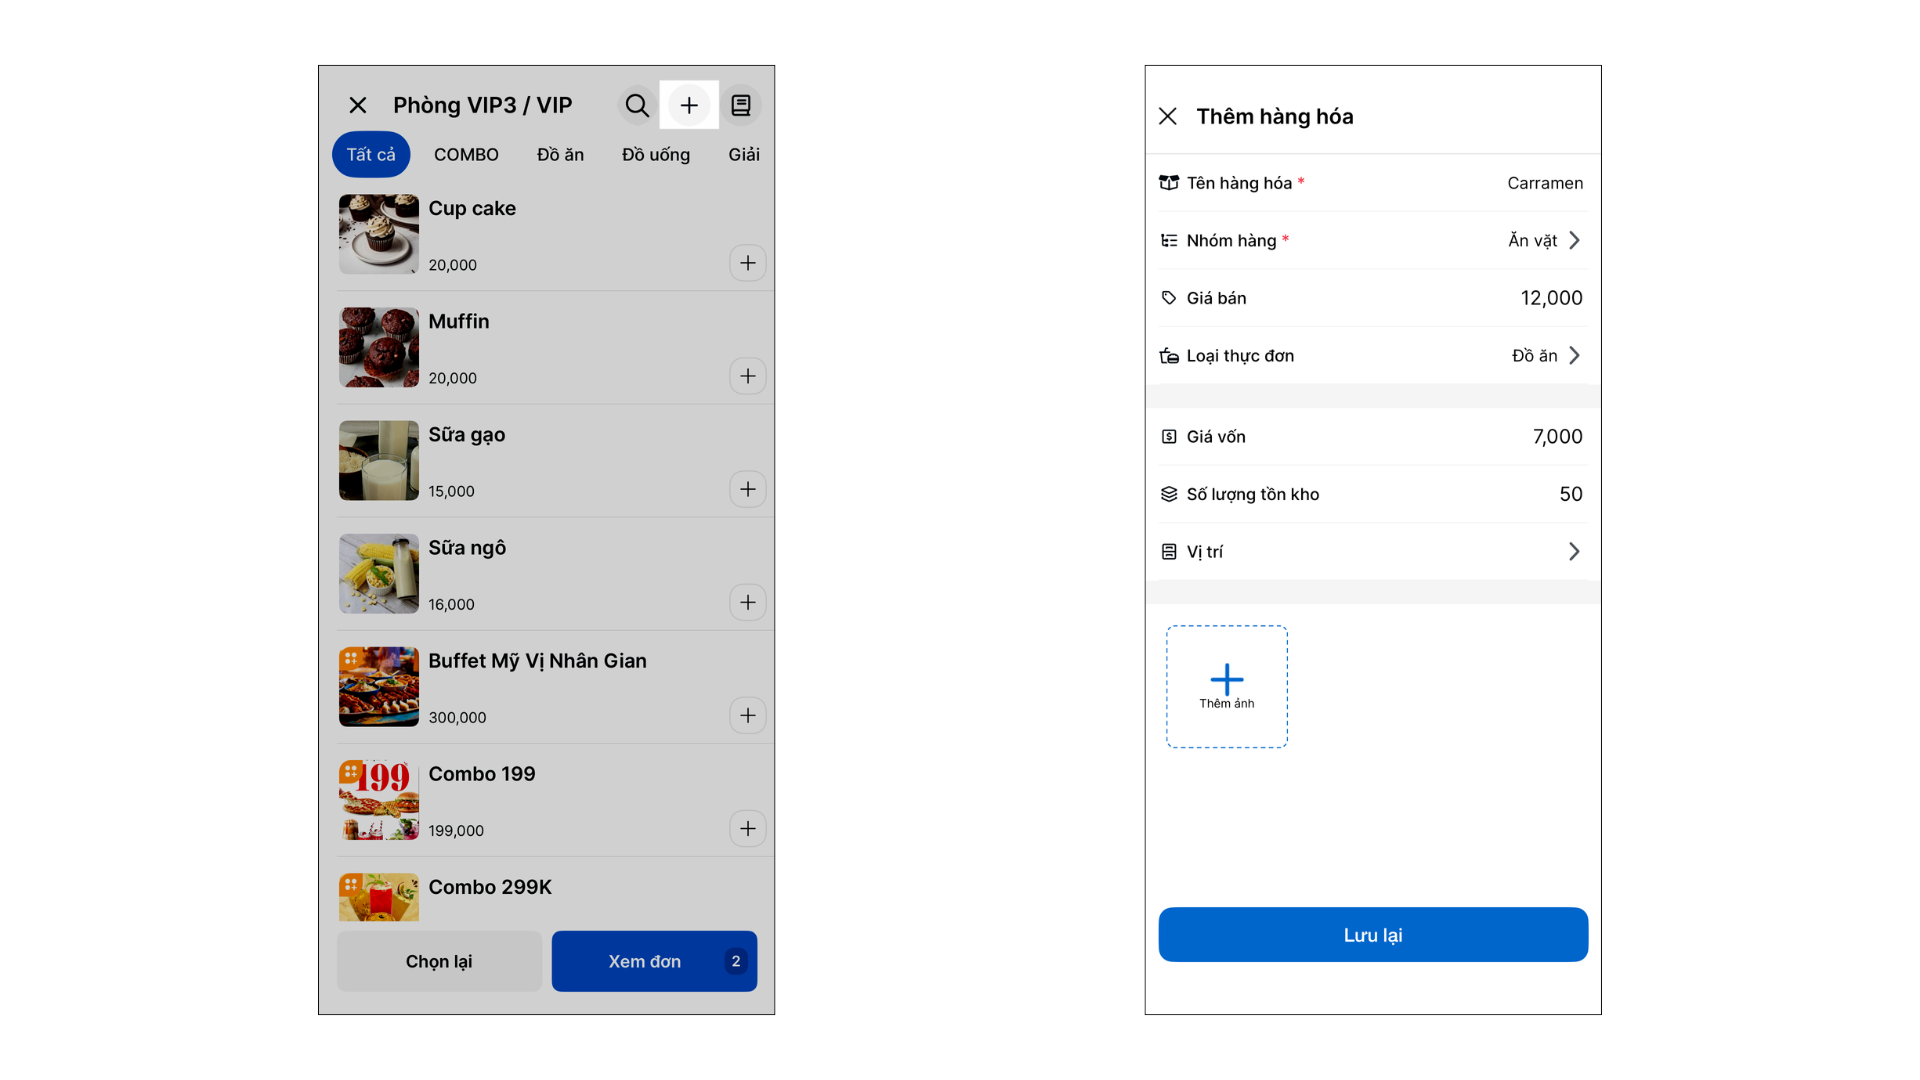The width and height of the screenshot is (1920, 1080).
Task: Click the Chọn lại button
Action: [439, 961]
